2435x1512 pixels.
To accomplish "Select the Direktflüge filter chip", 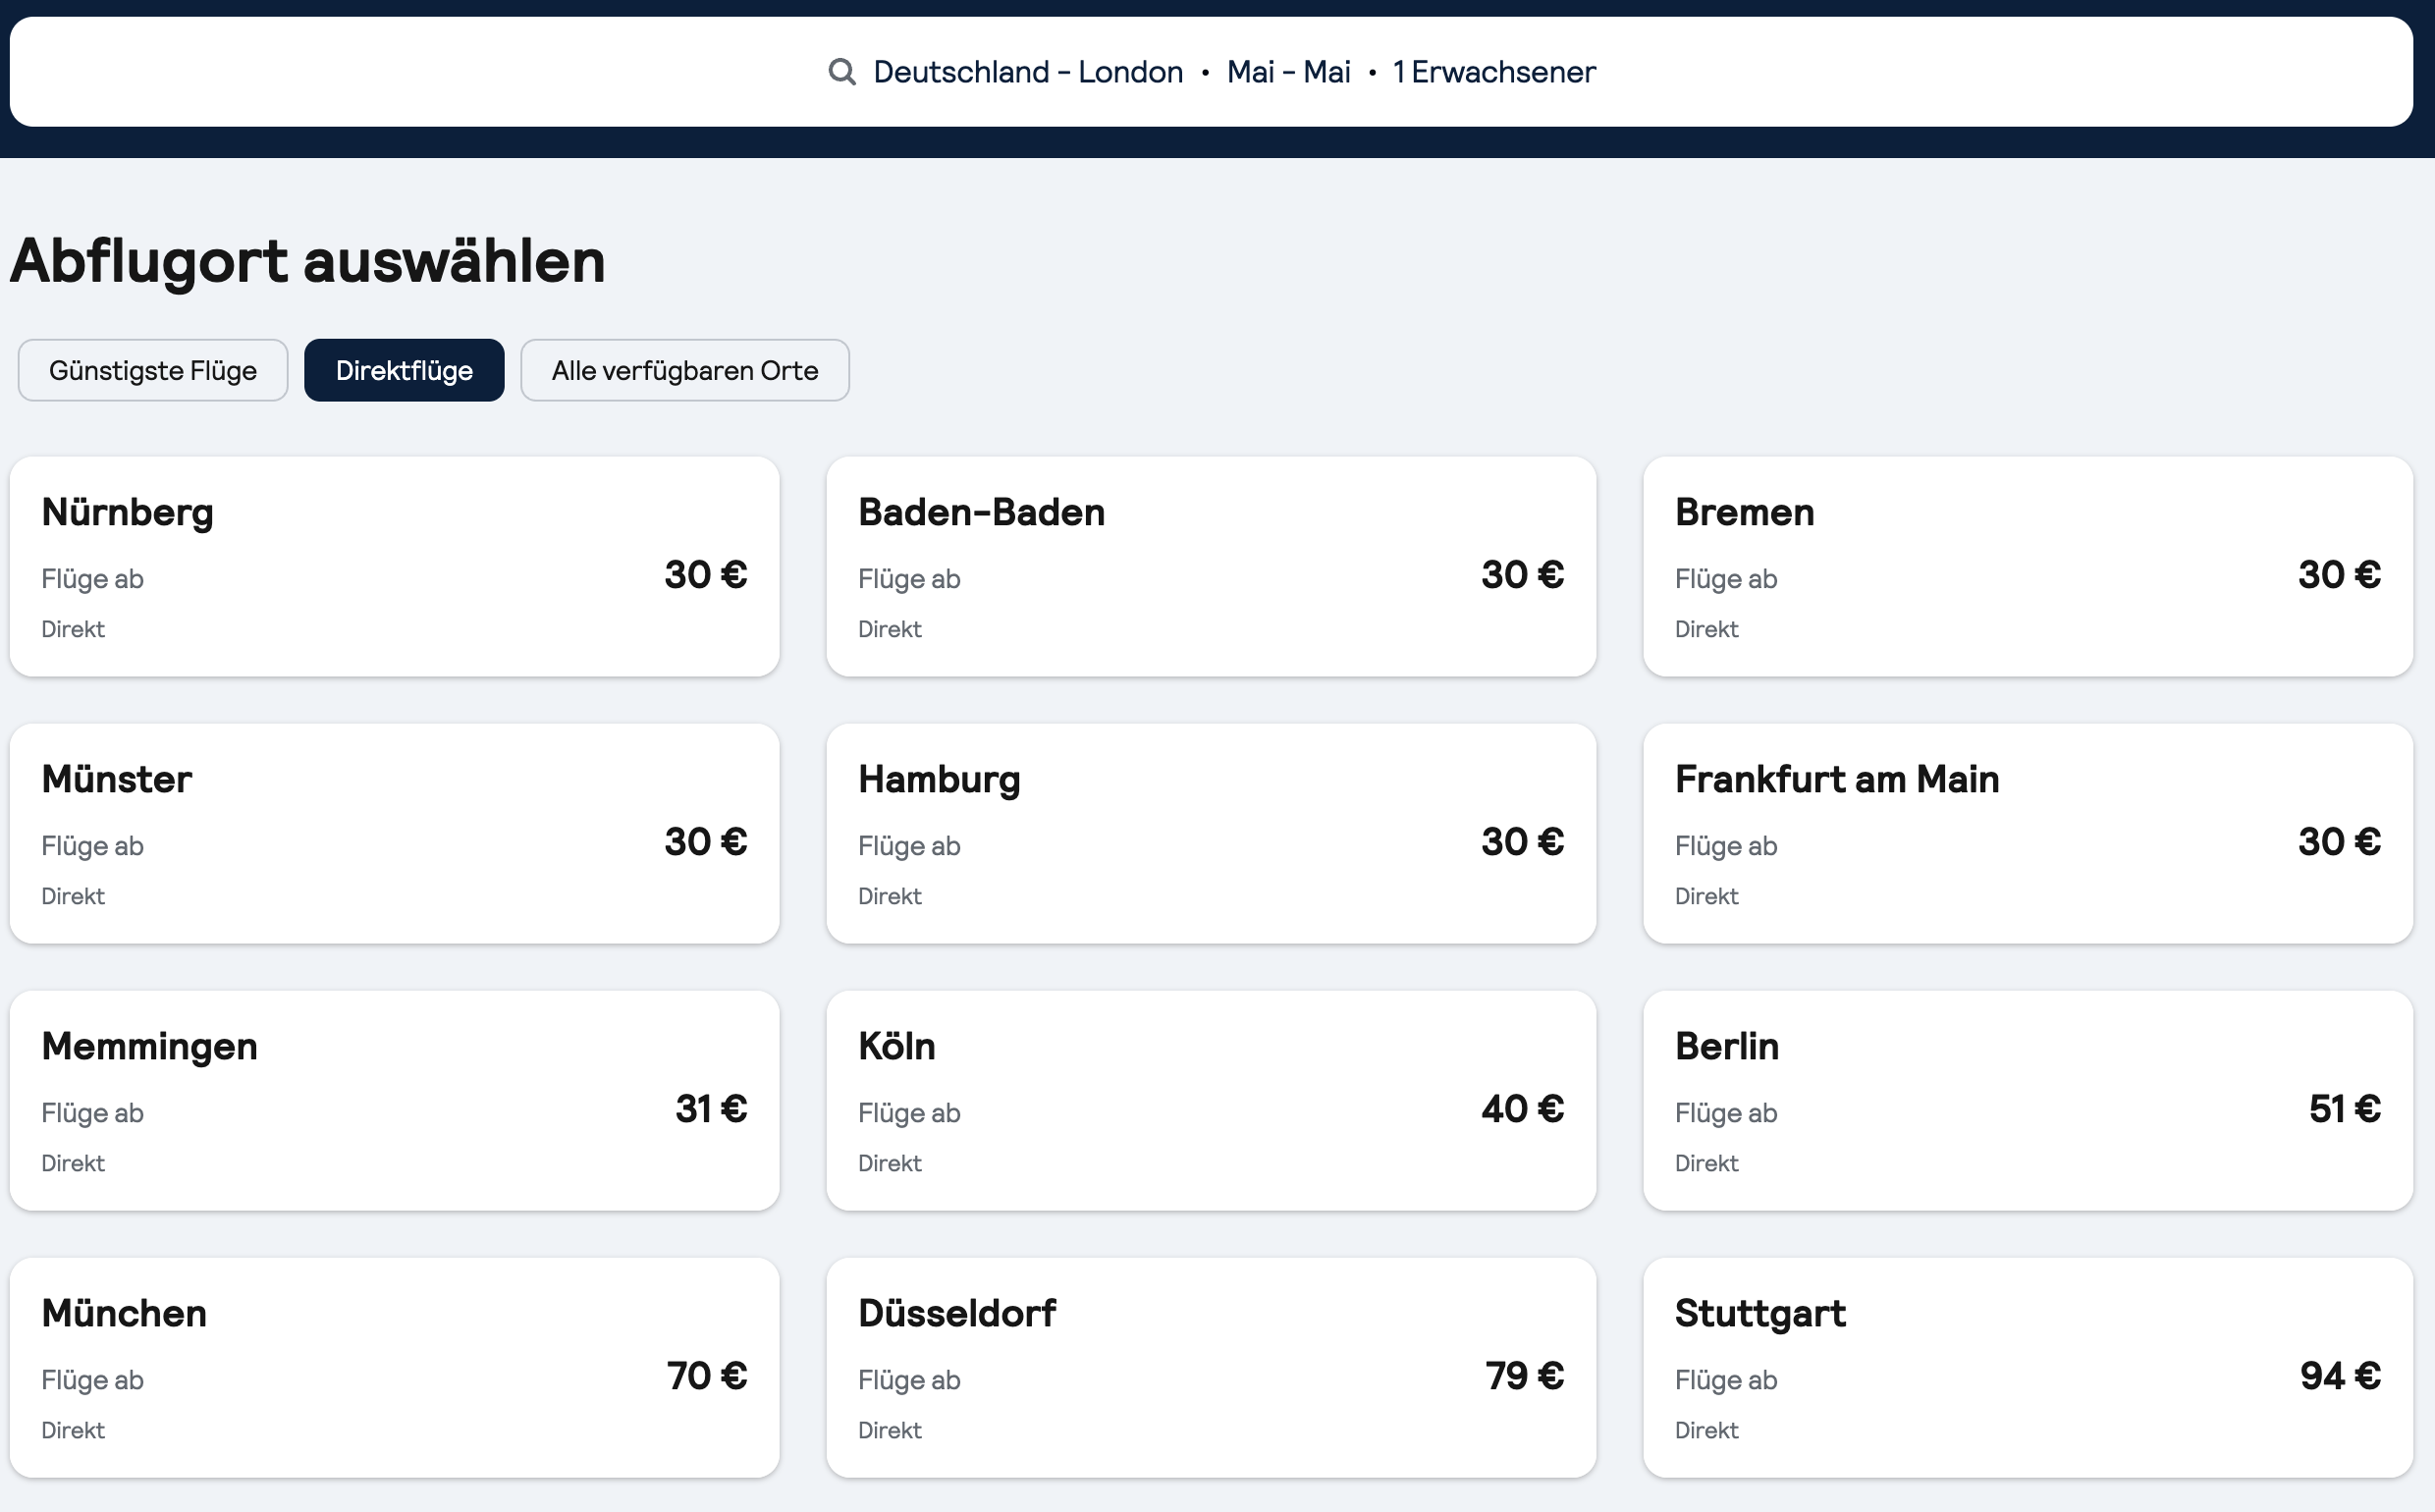I will (x=404, y=370).
